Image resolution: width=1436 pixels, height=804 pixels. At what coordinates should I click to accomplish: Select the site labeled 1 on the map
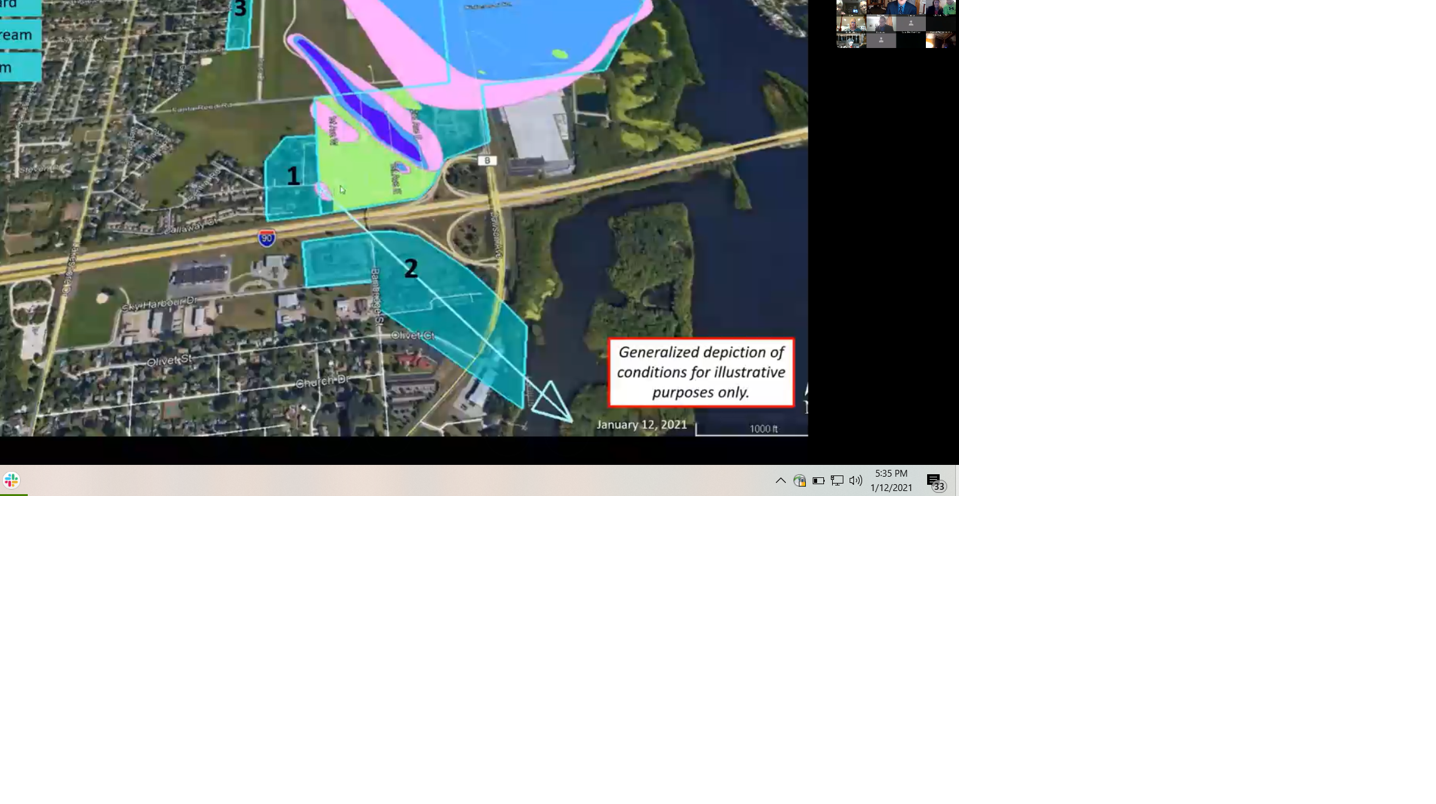[292, 177]
